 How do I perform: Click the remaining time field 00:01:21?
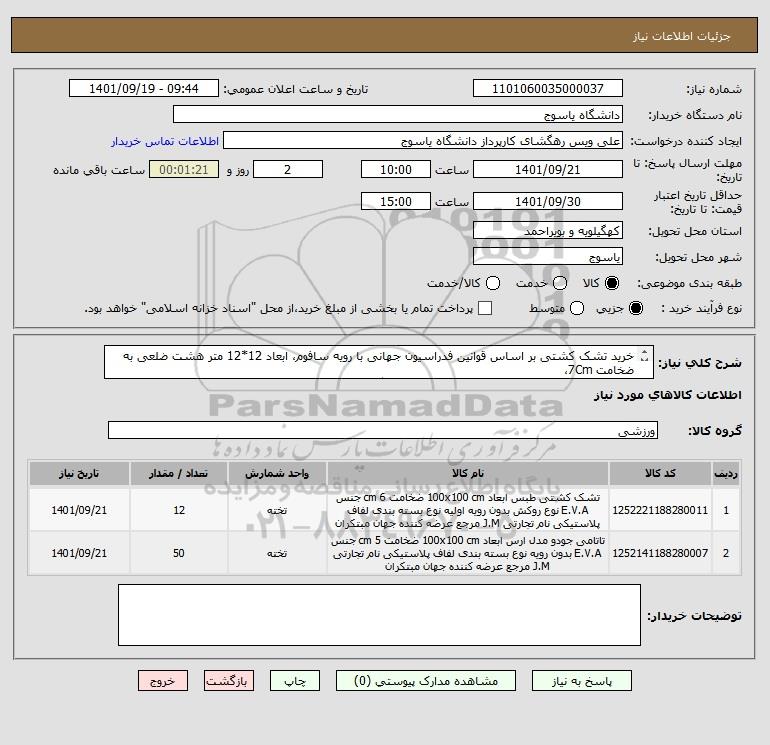184,169
